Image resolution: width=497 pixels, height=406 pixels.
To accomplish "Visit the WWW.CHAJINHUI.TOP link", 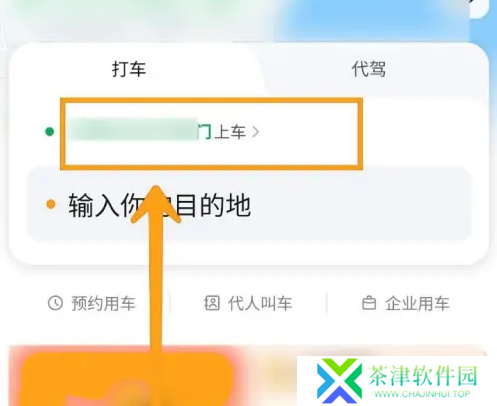I will point(422,394).
